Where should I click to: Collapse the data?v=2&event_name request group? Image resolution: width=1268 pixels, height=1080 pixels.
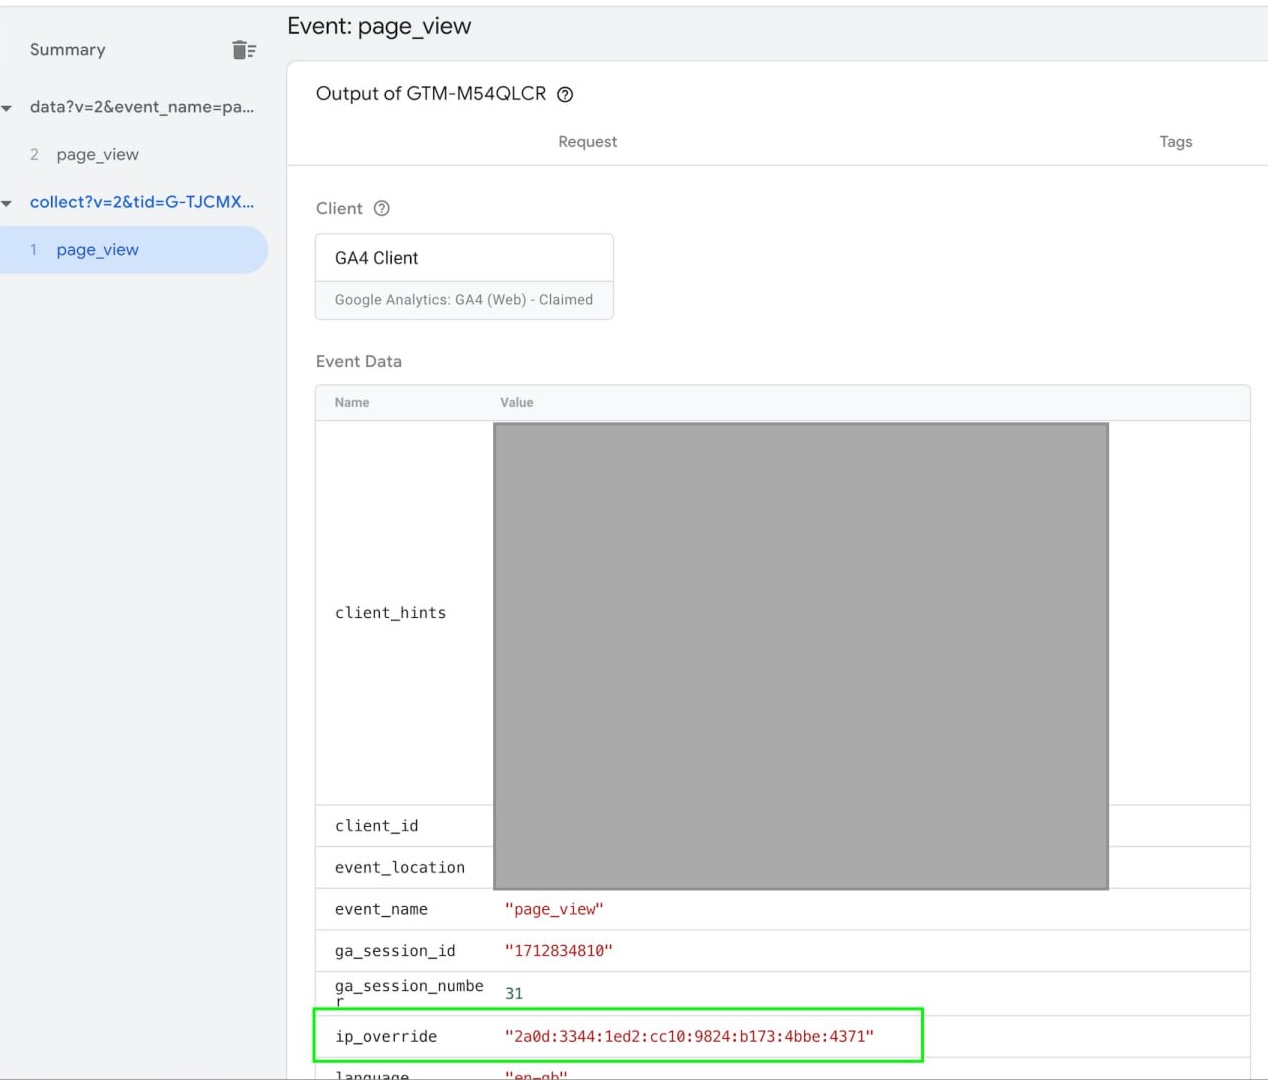pos(8,107)
